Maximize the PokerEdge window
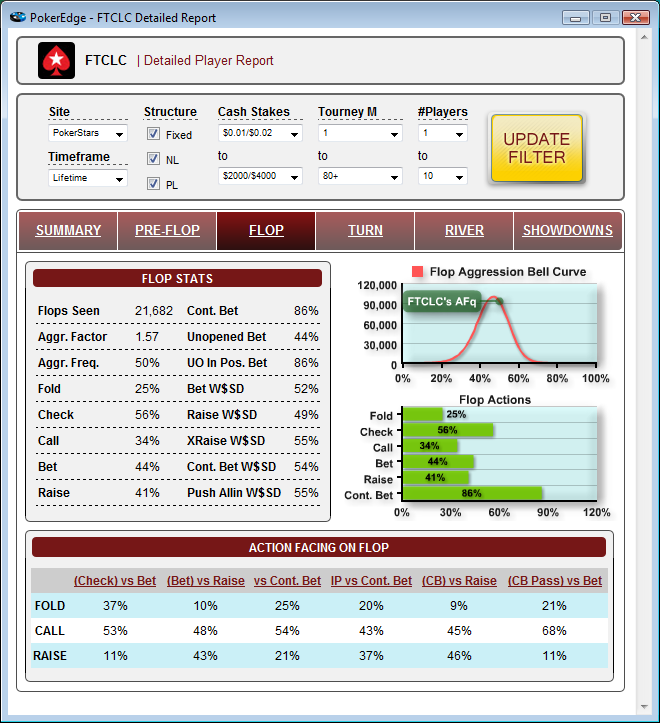Screen dimensions: 660x723 605,18
